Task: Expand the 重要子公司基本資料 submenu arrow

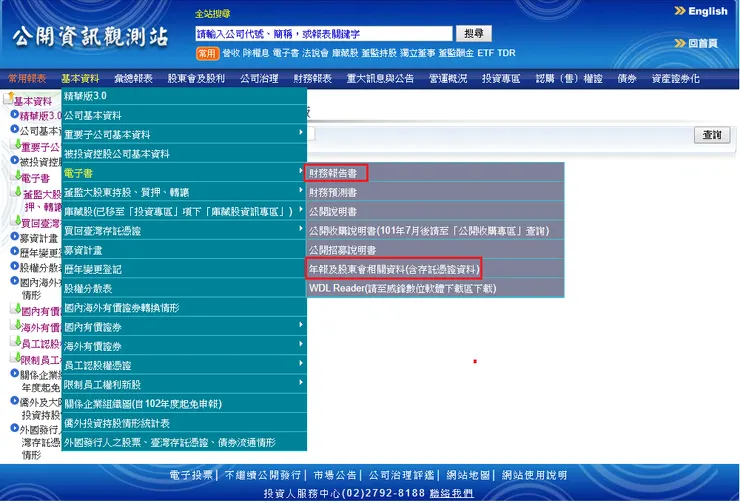Action: click(301, 133)
